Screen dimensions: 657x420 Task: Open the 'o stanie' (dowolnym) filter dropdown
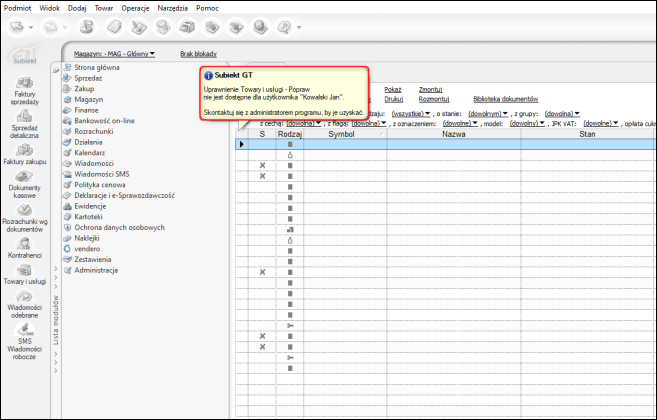click(488, 114)
